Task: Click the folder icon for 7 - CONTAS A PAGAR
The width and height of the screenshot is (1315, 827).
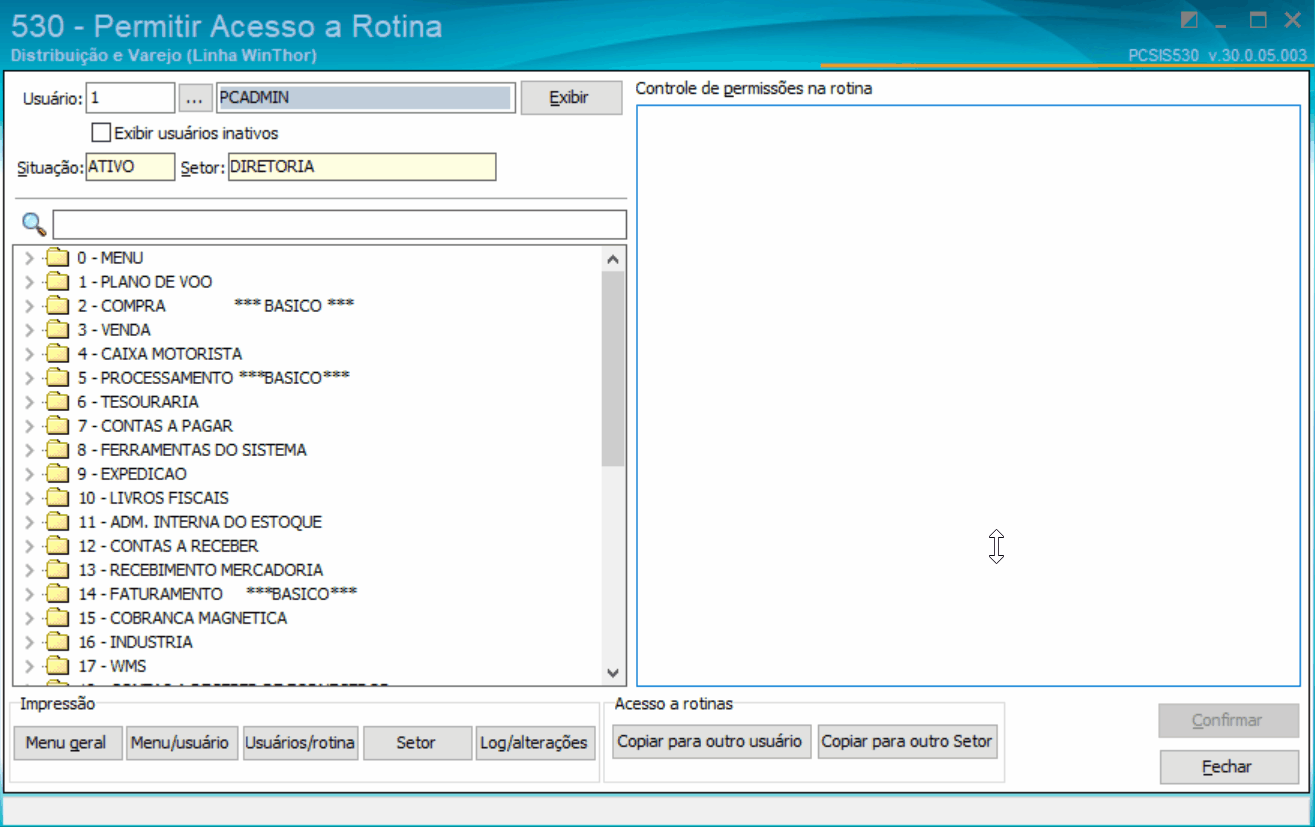Action: point(58,426)
